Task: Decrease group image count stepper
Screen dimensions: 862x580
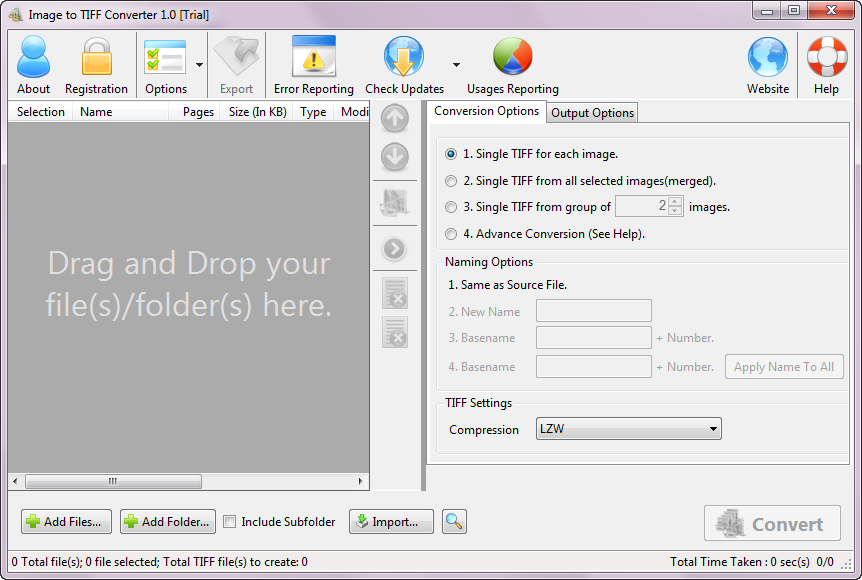Action: (676, 211)
